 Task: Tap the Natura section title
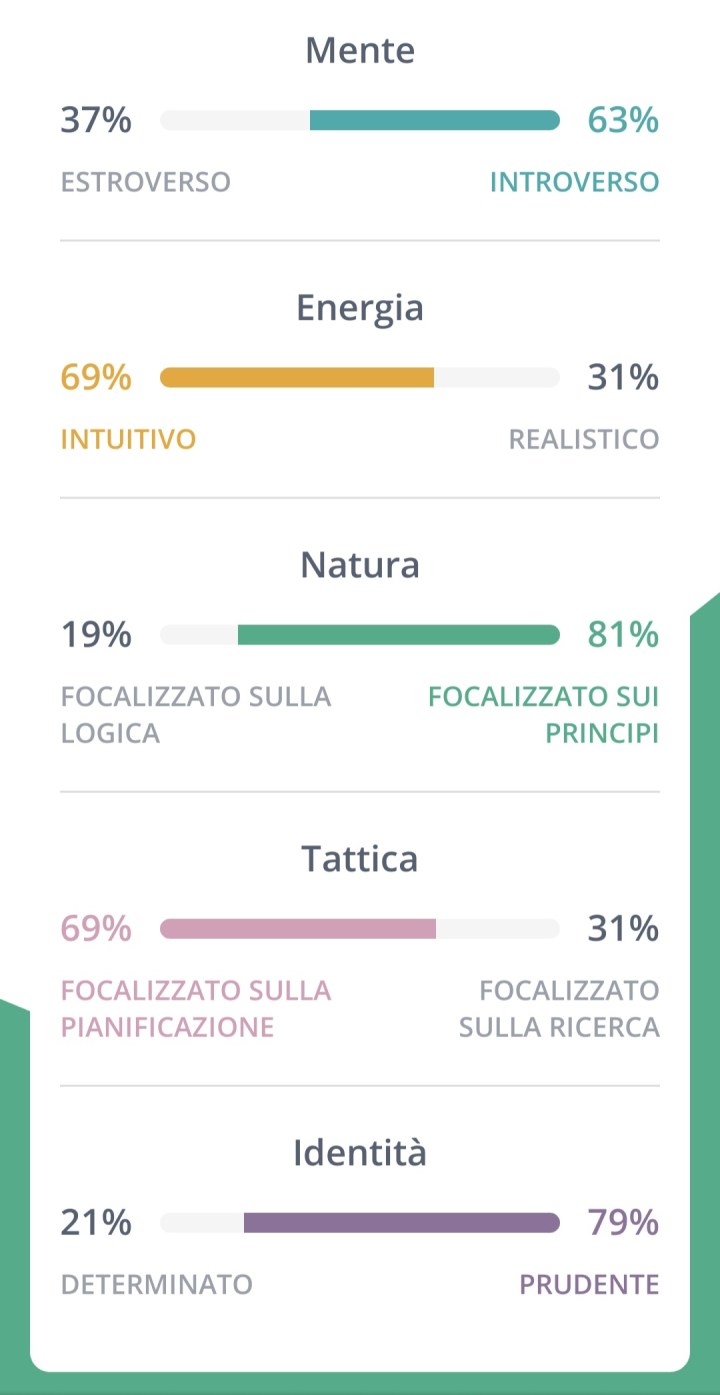click(360, 565)
